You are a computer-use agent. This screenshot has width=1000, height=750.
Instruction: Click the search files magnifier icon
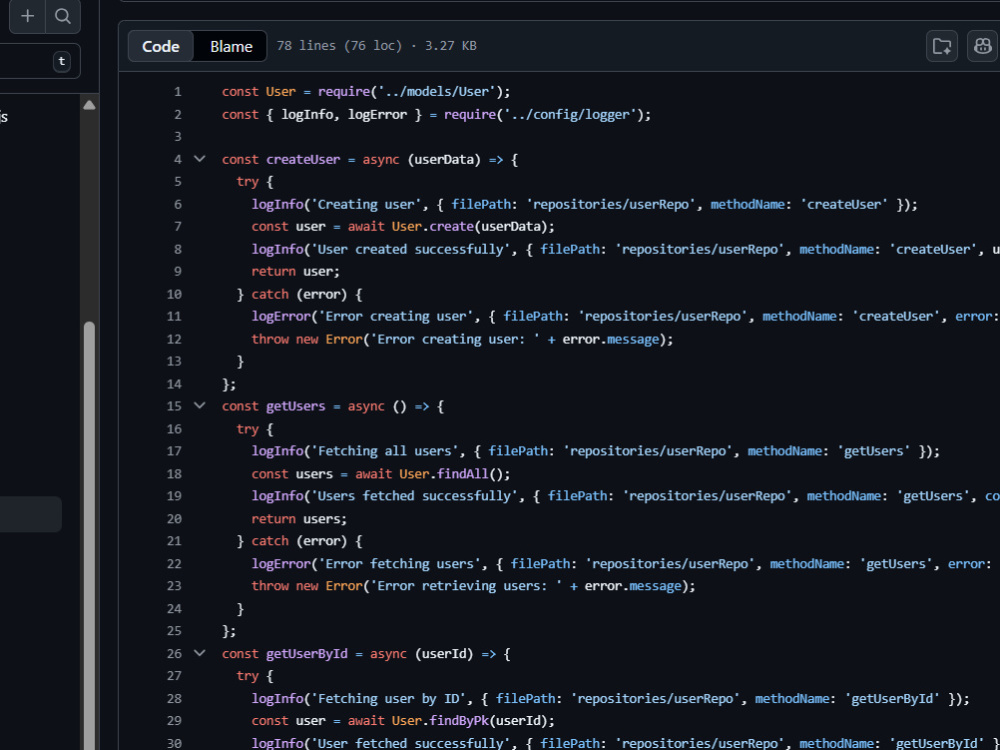coord(62,16)
